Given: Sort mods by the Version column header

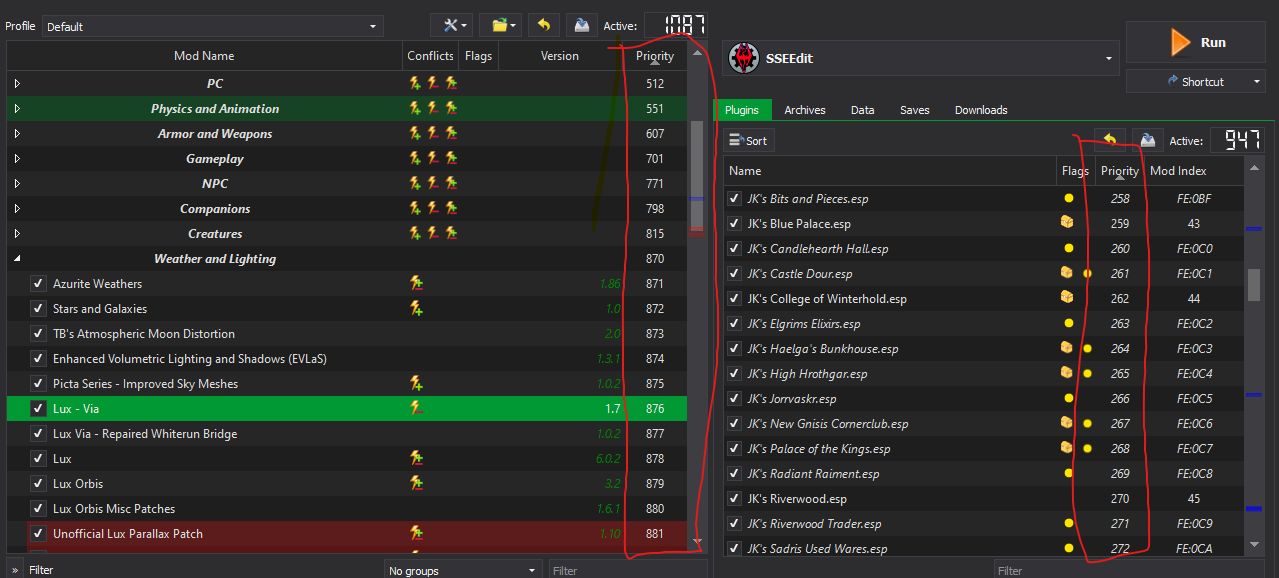Looking at the screenshot, I should (x=560, y=56).
